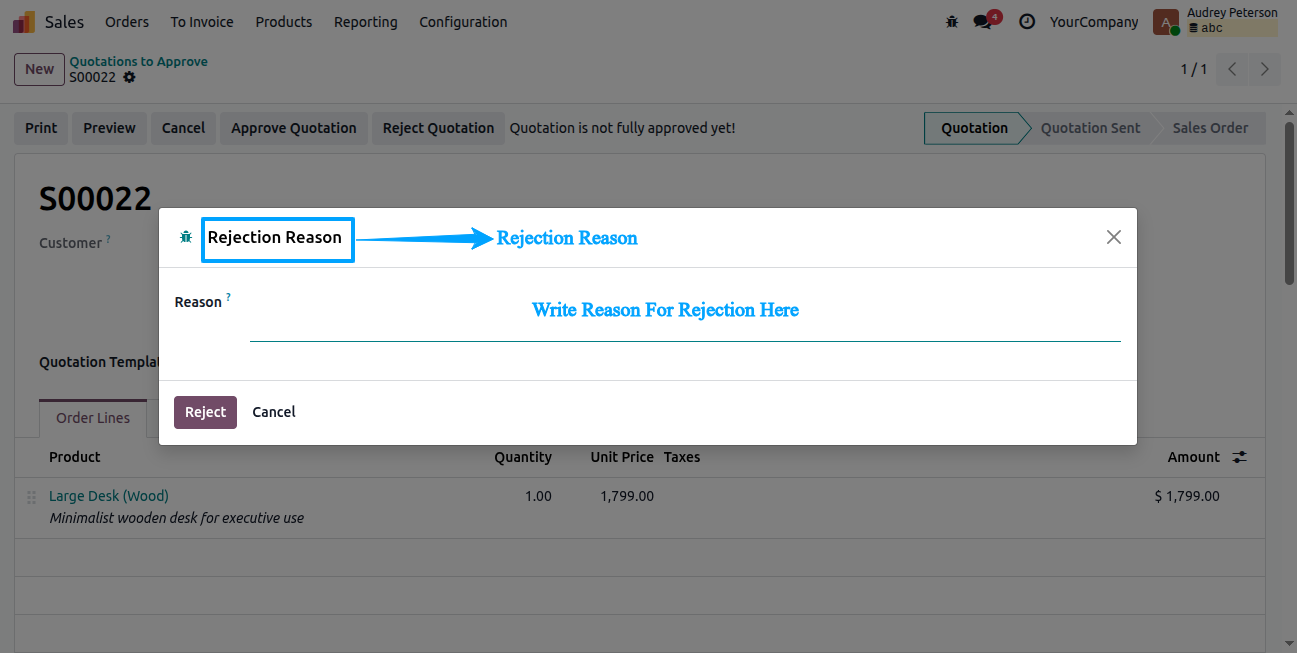Click the Reason text input field
The width and height of the screenshot is (1297, 653).
(685, 317)
